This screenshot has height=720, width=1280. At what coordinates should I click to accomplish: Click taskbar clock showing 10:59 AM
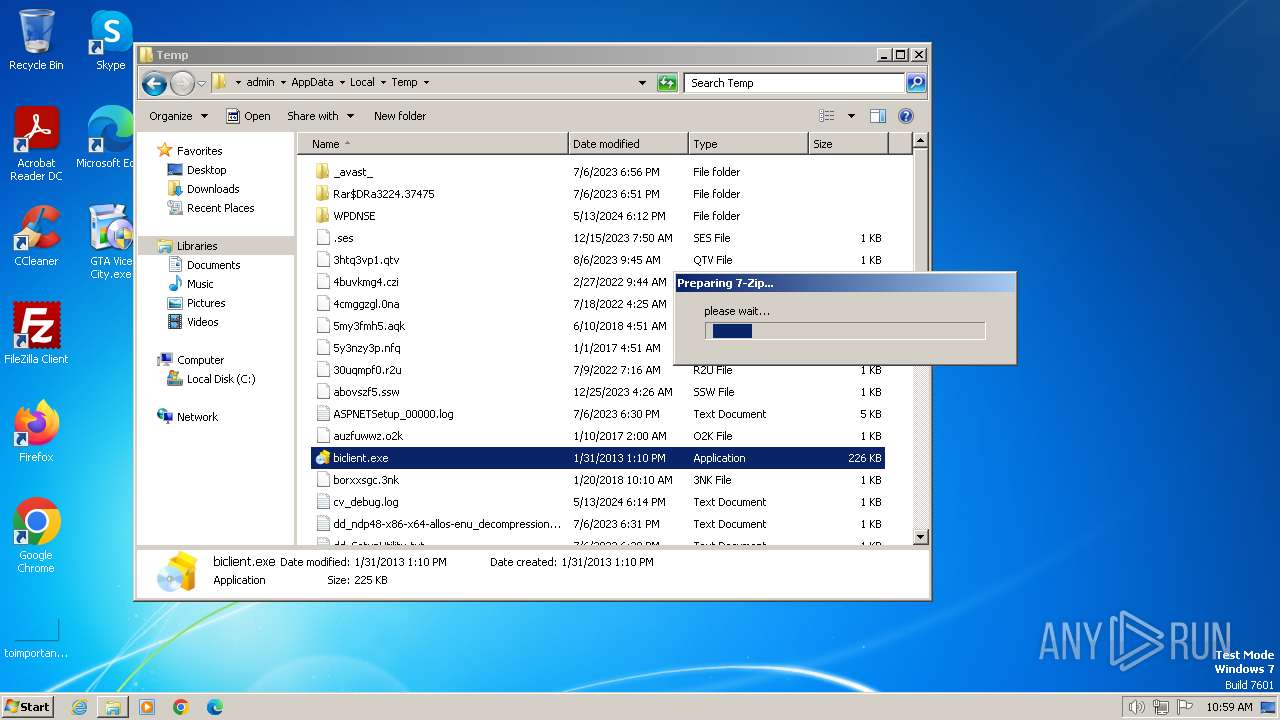pyautogui.click(x=1229, y=707)
